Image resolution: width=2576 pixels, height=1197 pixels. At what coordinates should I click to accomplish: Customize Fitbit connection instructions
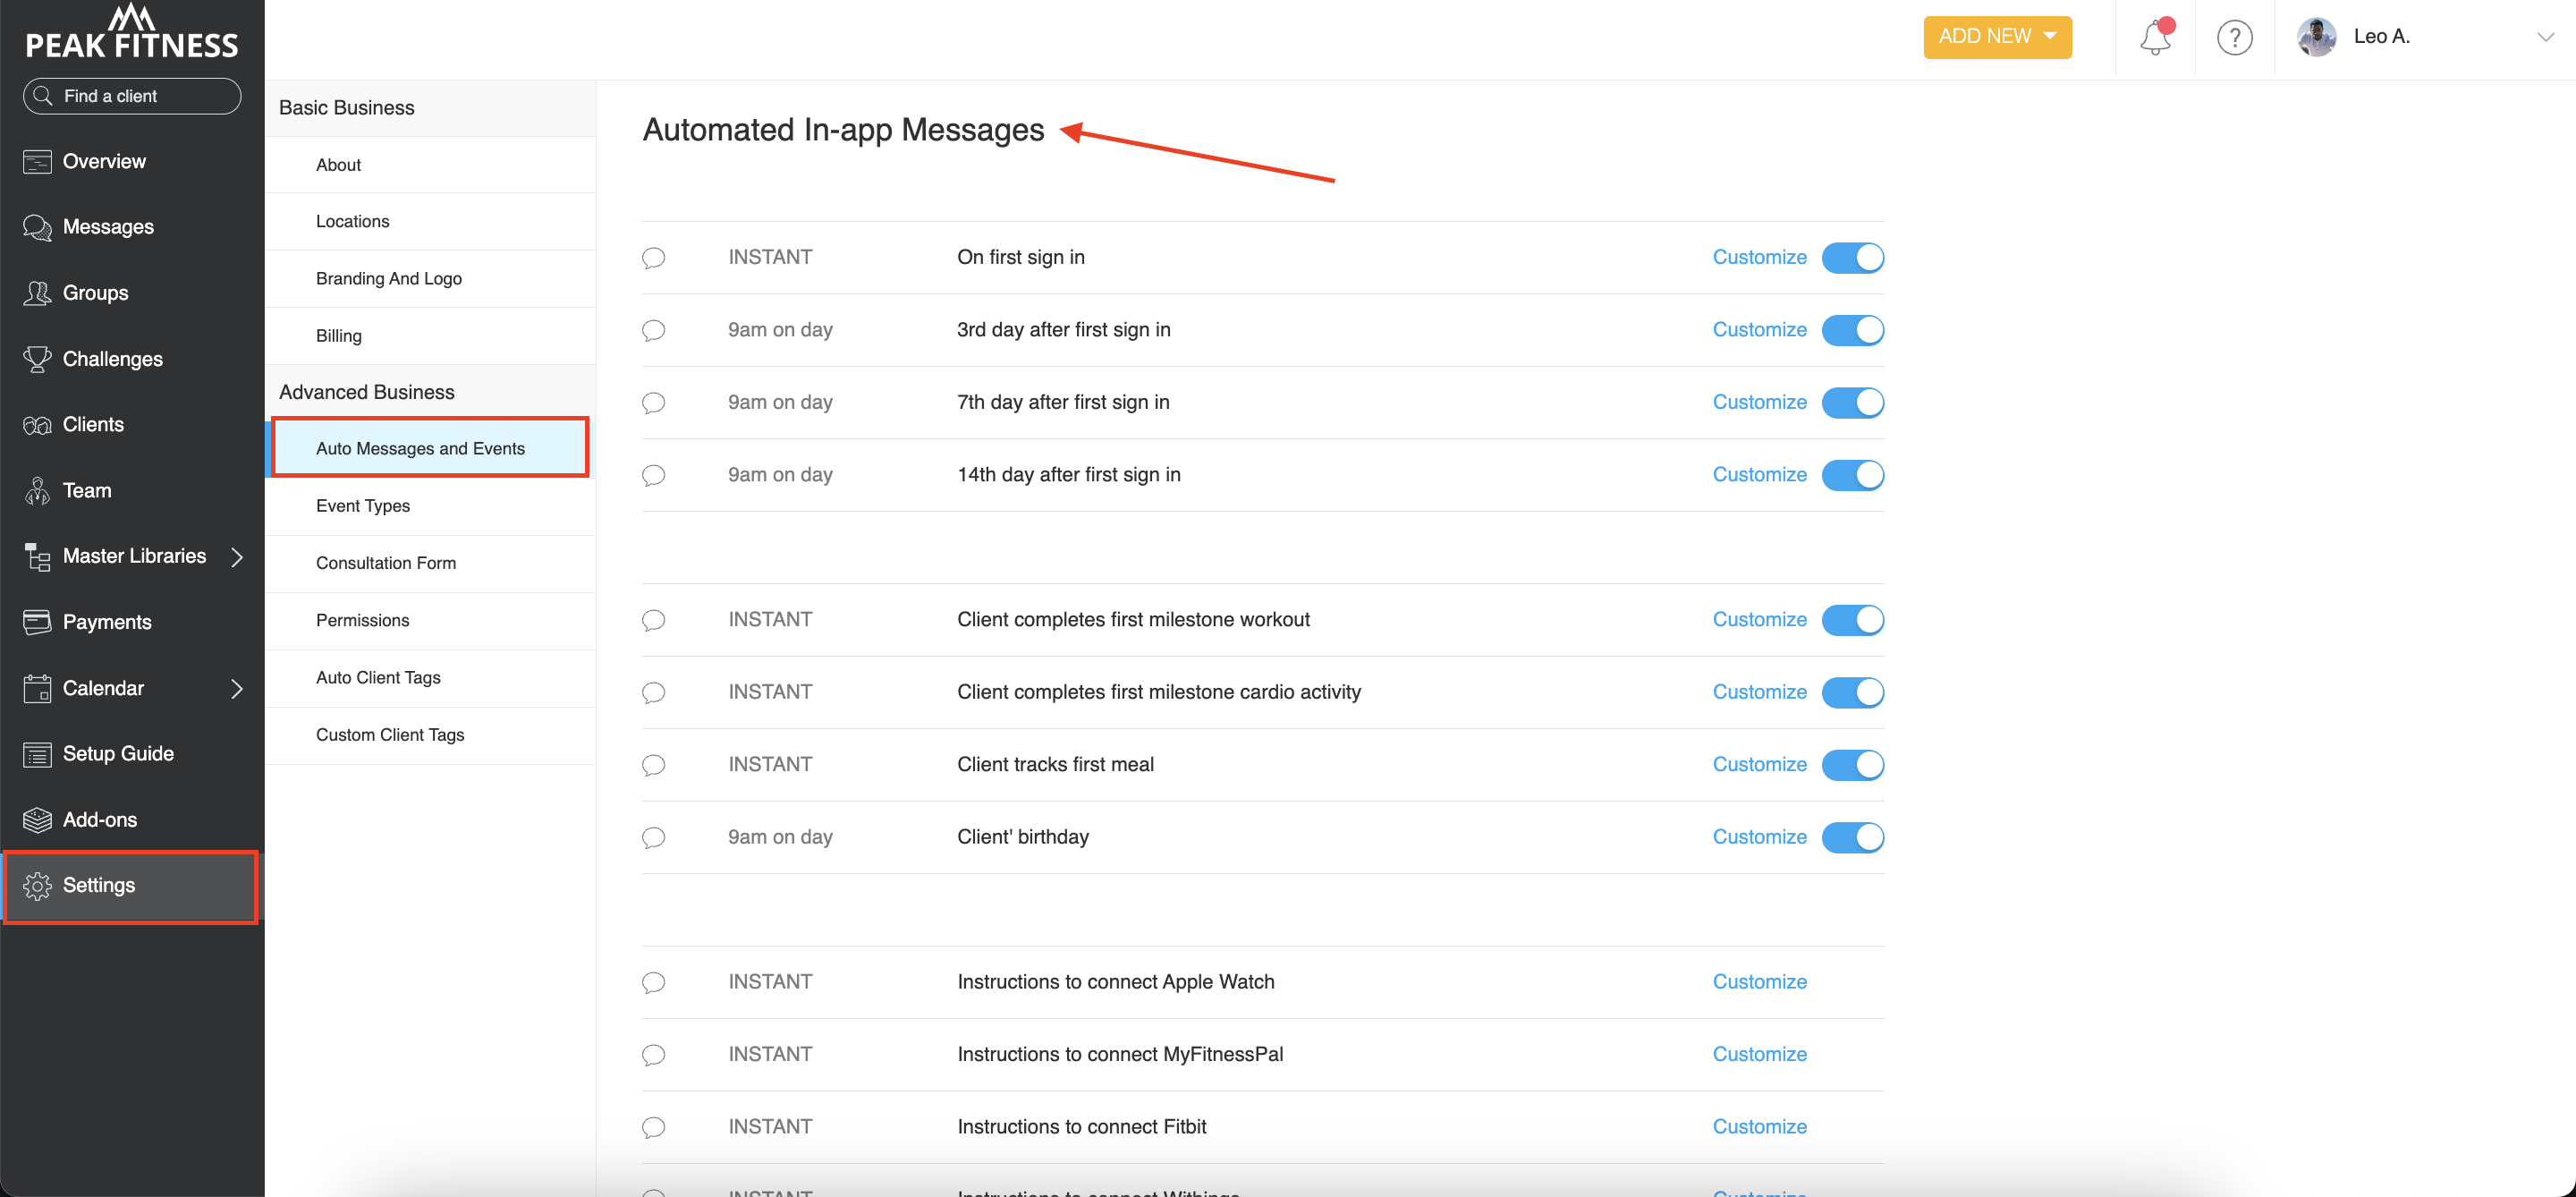[x=1759, y=1127]
